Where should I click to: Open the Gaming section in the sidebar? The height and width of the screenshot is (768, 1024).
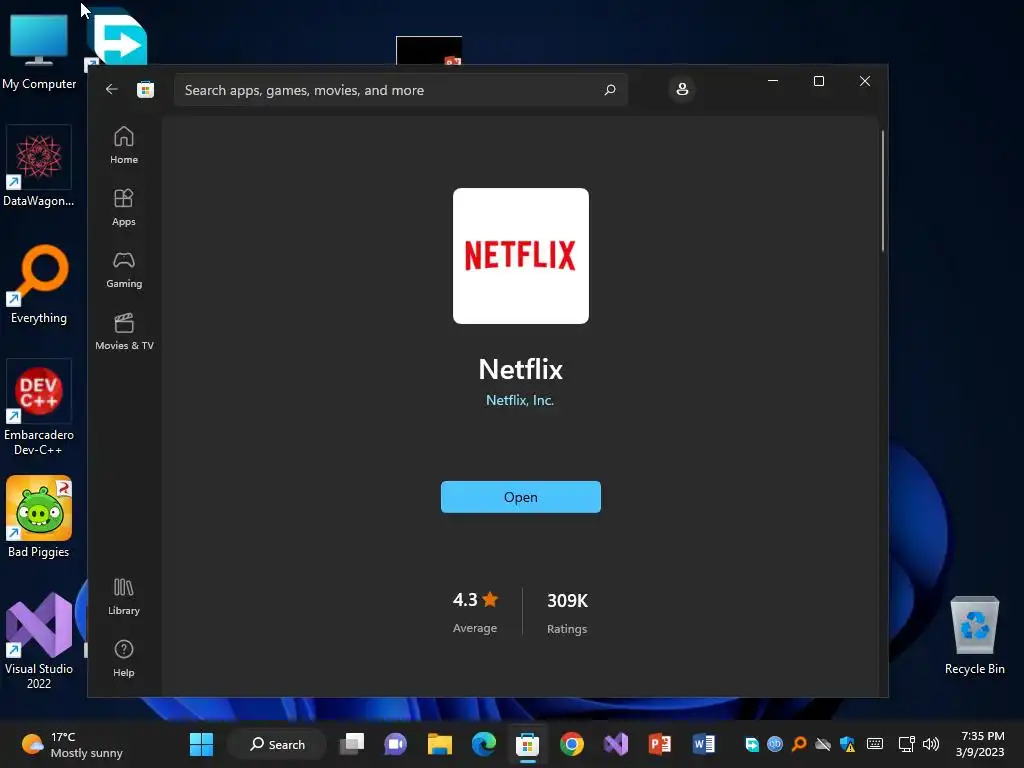[x=123, y=270]
